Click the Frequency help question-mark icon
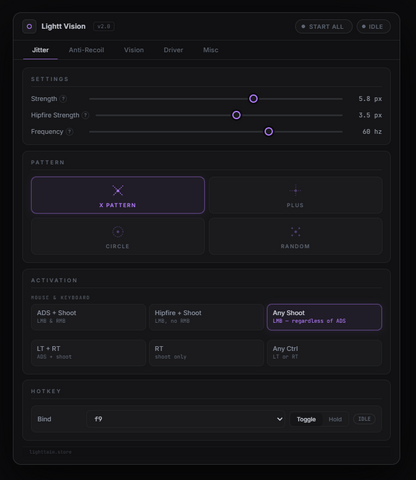The height and width of the screenshot is (480, 416). [69, 132]
